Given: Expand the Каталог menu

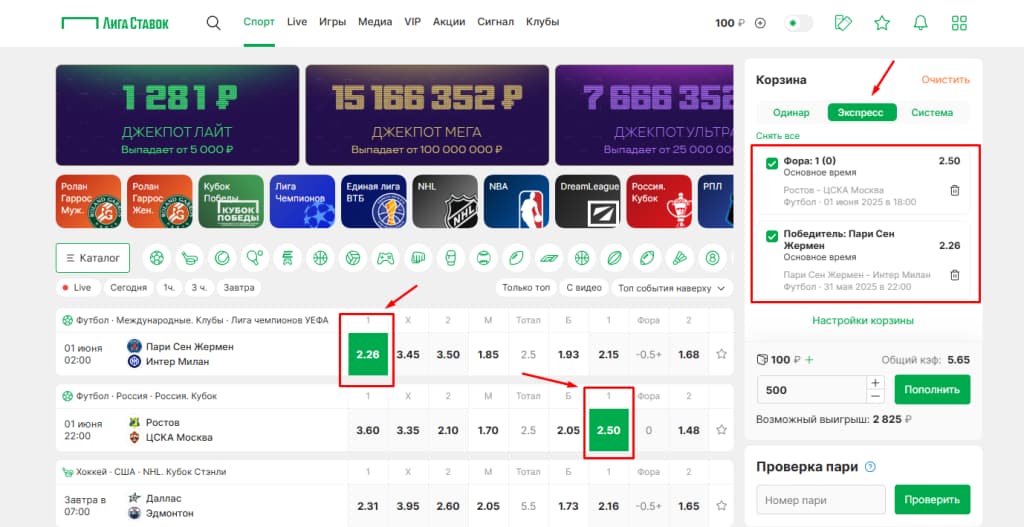Looking at the screenshot, I should pyautogui.click(x=93, y=258).
